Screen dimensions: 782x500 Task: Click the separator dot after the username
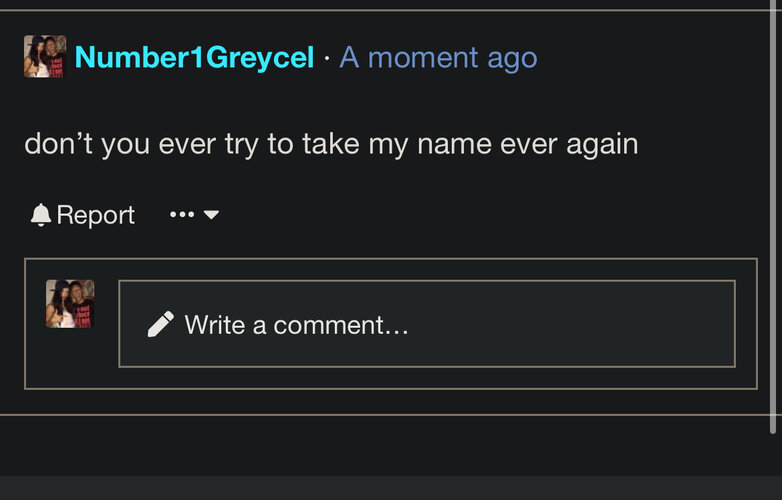click(x=327, y=58)
